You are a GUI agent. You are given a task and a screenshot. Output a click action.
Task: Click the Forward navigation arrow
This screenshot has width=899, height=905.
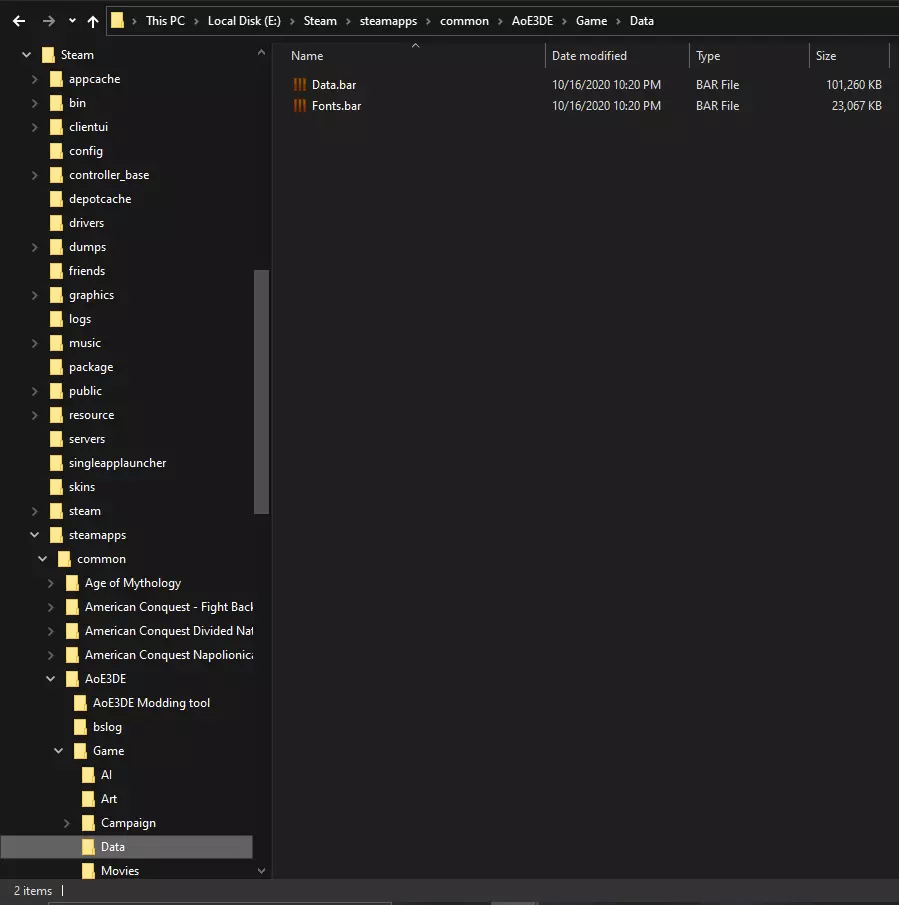pos(49,21)
